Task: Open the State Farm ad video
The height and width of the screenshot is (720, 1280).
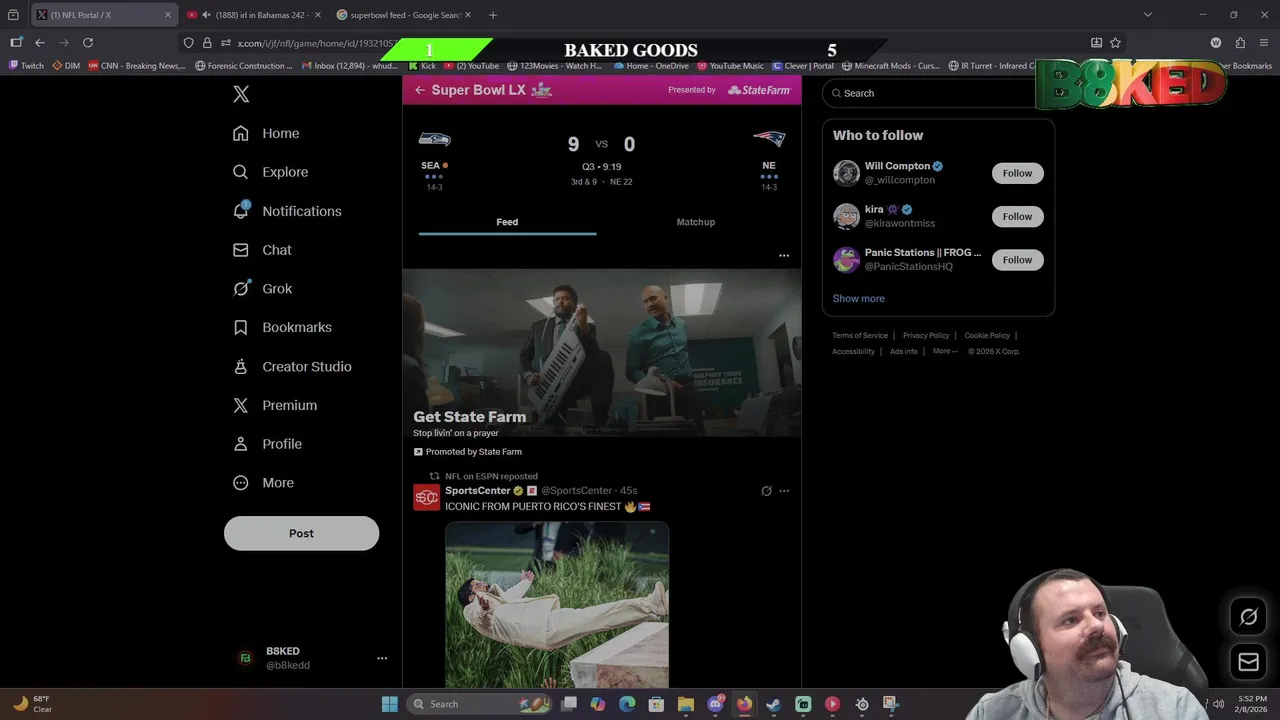Action: click(x=602, y=352)
